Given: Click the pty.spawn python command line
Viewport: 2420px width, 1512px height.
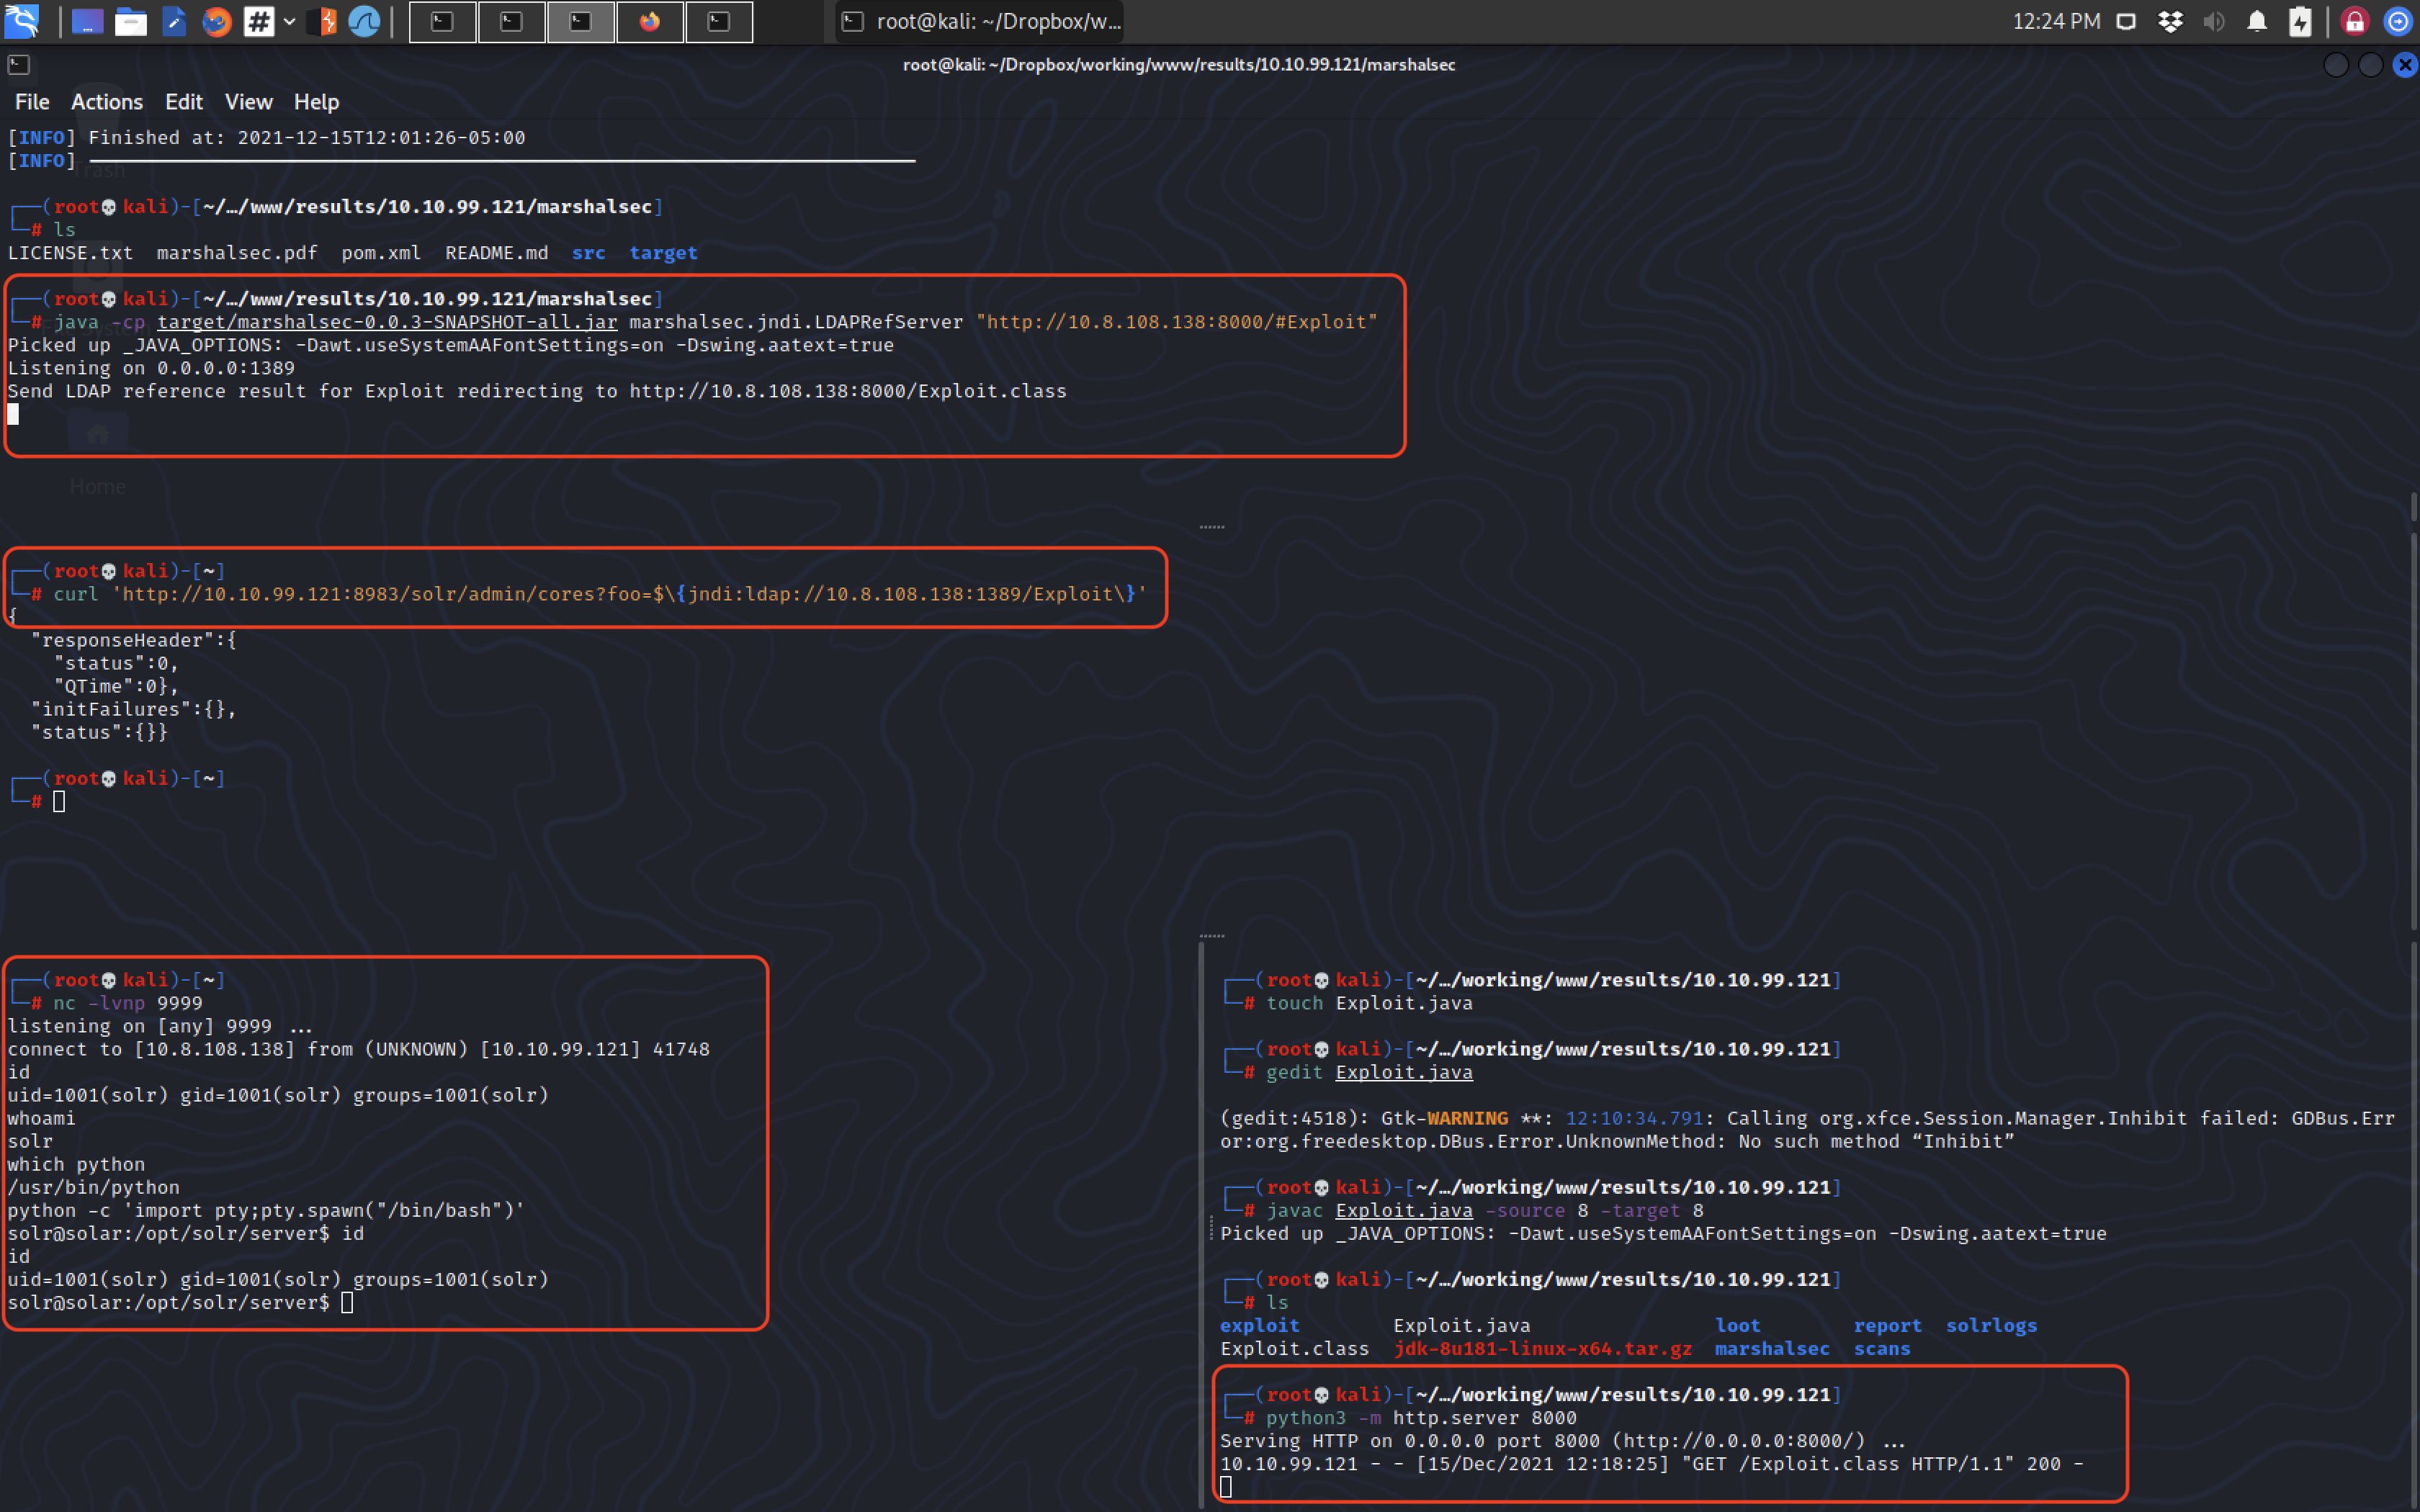Looking at the screenshot, I should 266,1211.
